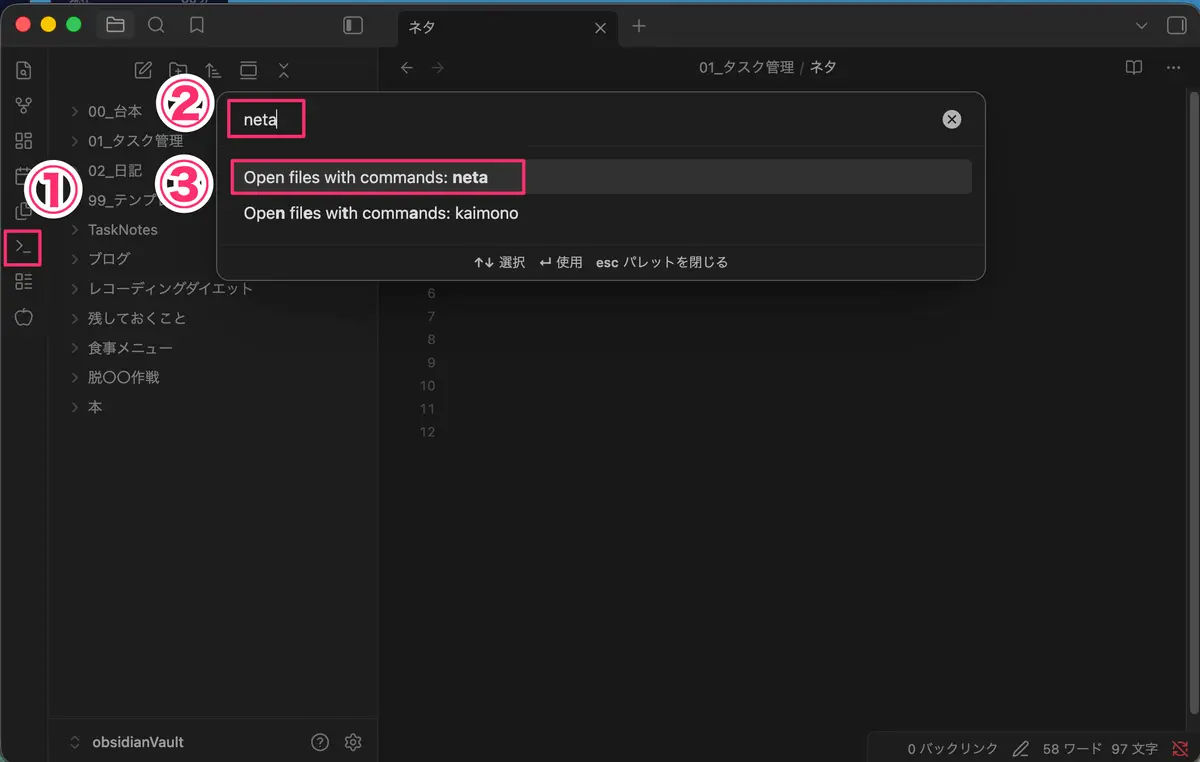
Task: Toggle the right sidebar panel
Action: pyautogui.click(x=1176, y=26)
